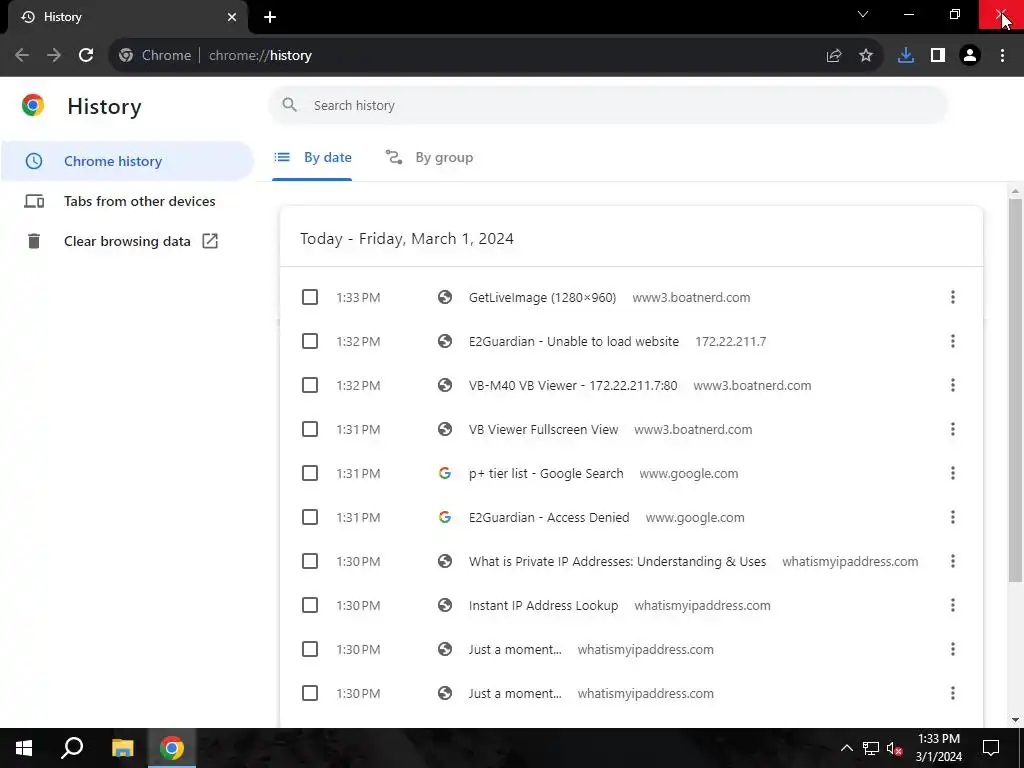
Task: Open more actions for VB-M40 VB Viewer
Action: [953, 385]
